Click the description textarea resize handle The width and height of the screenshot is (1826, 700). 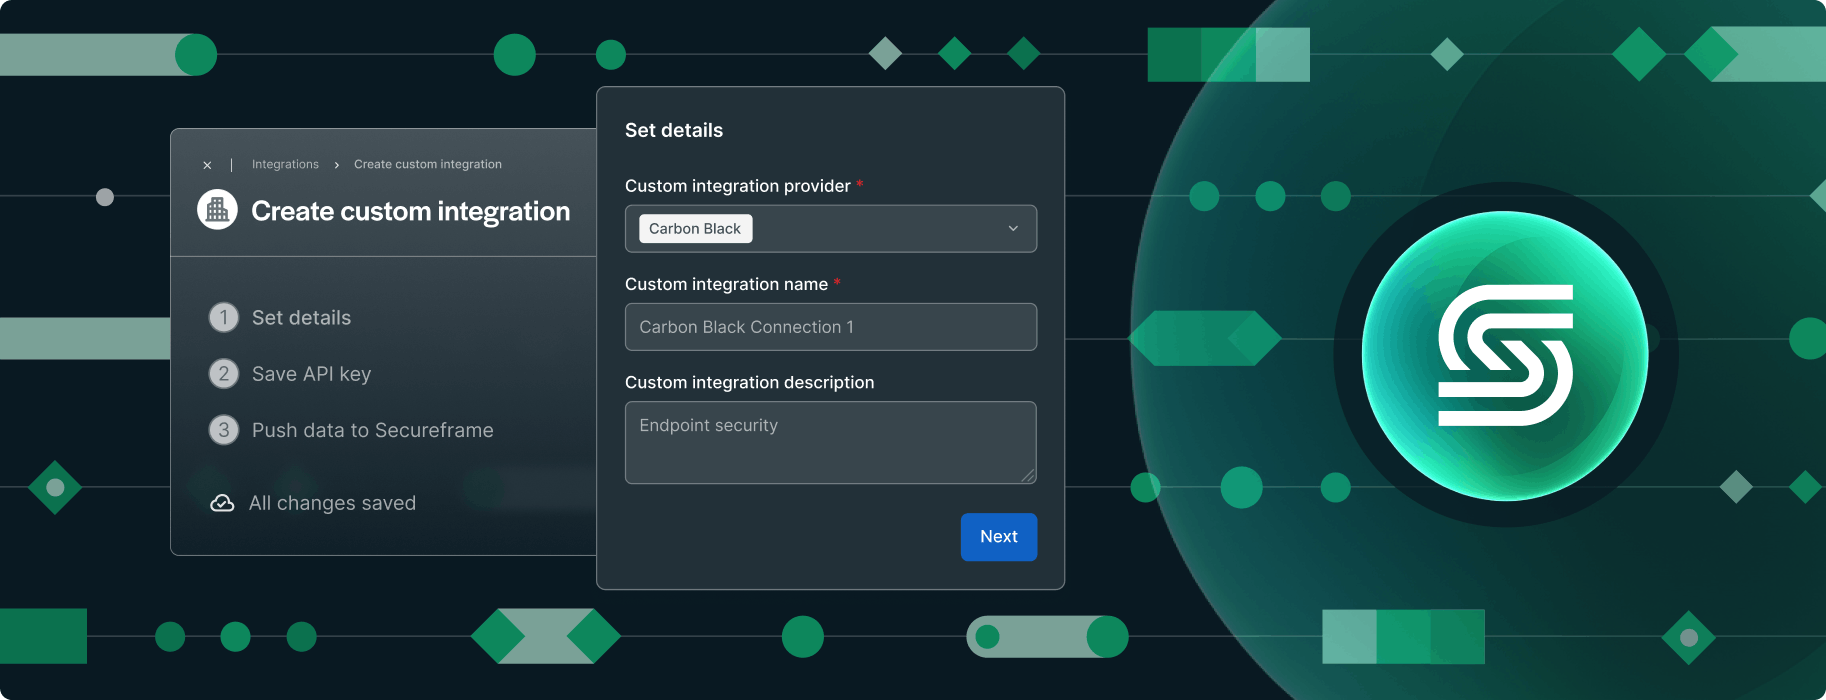[x=1028, y=476]
